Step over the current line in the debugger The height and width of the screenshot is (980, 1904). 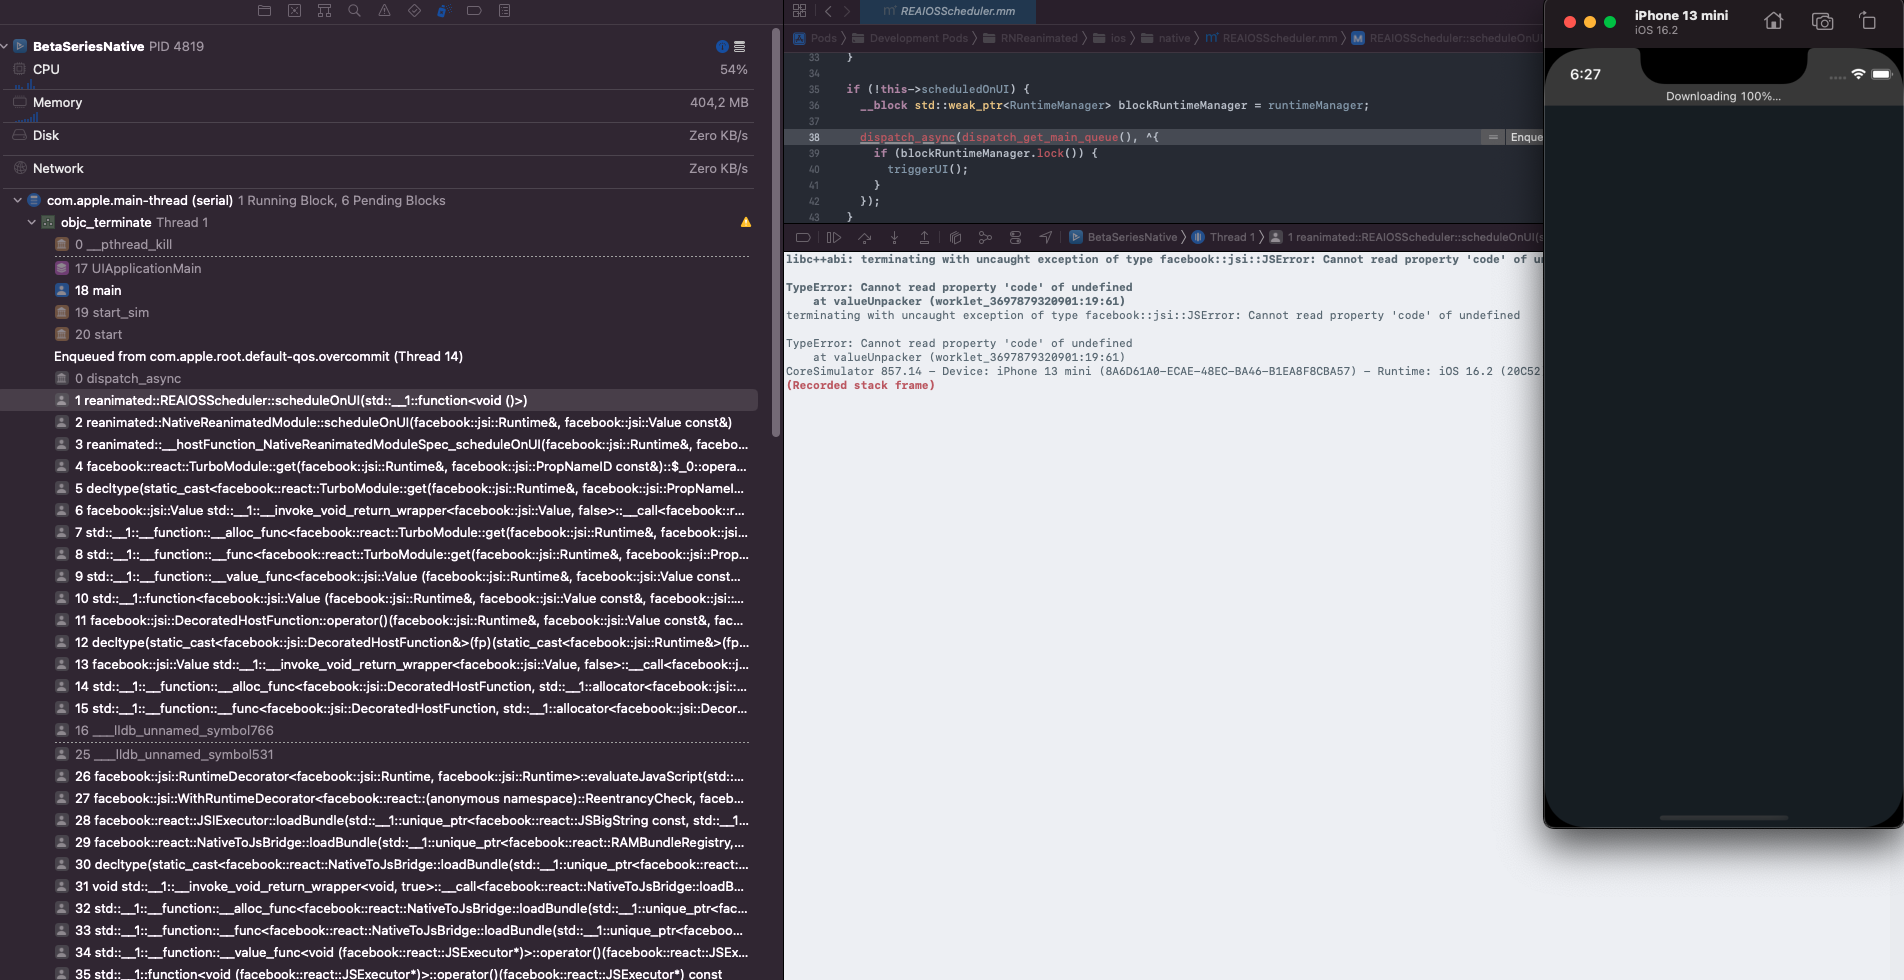864,237
